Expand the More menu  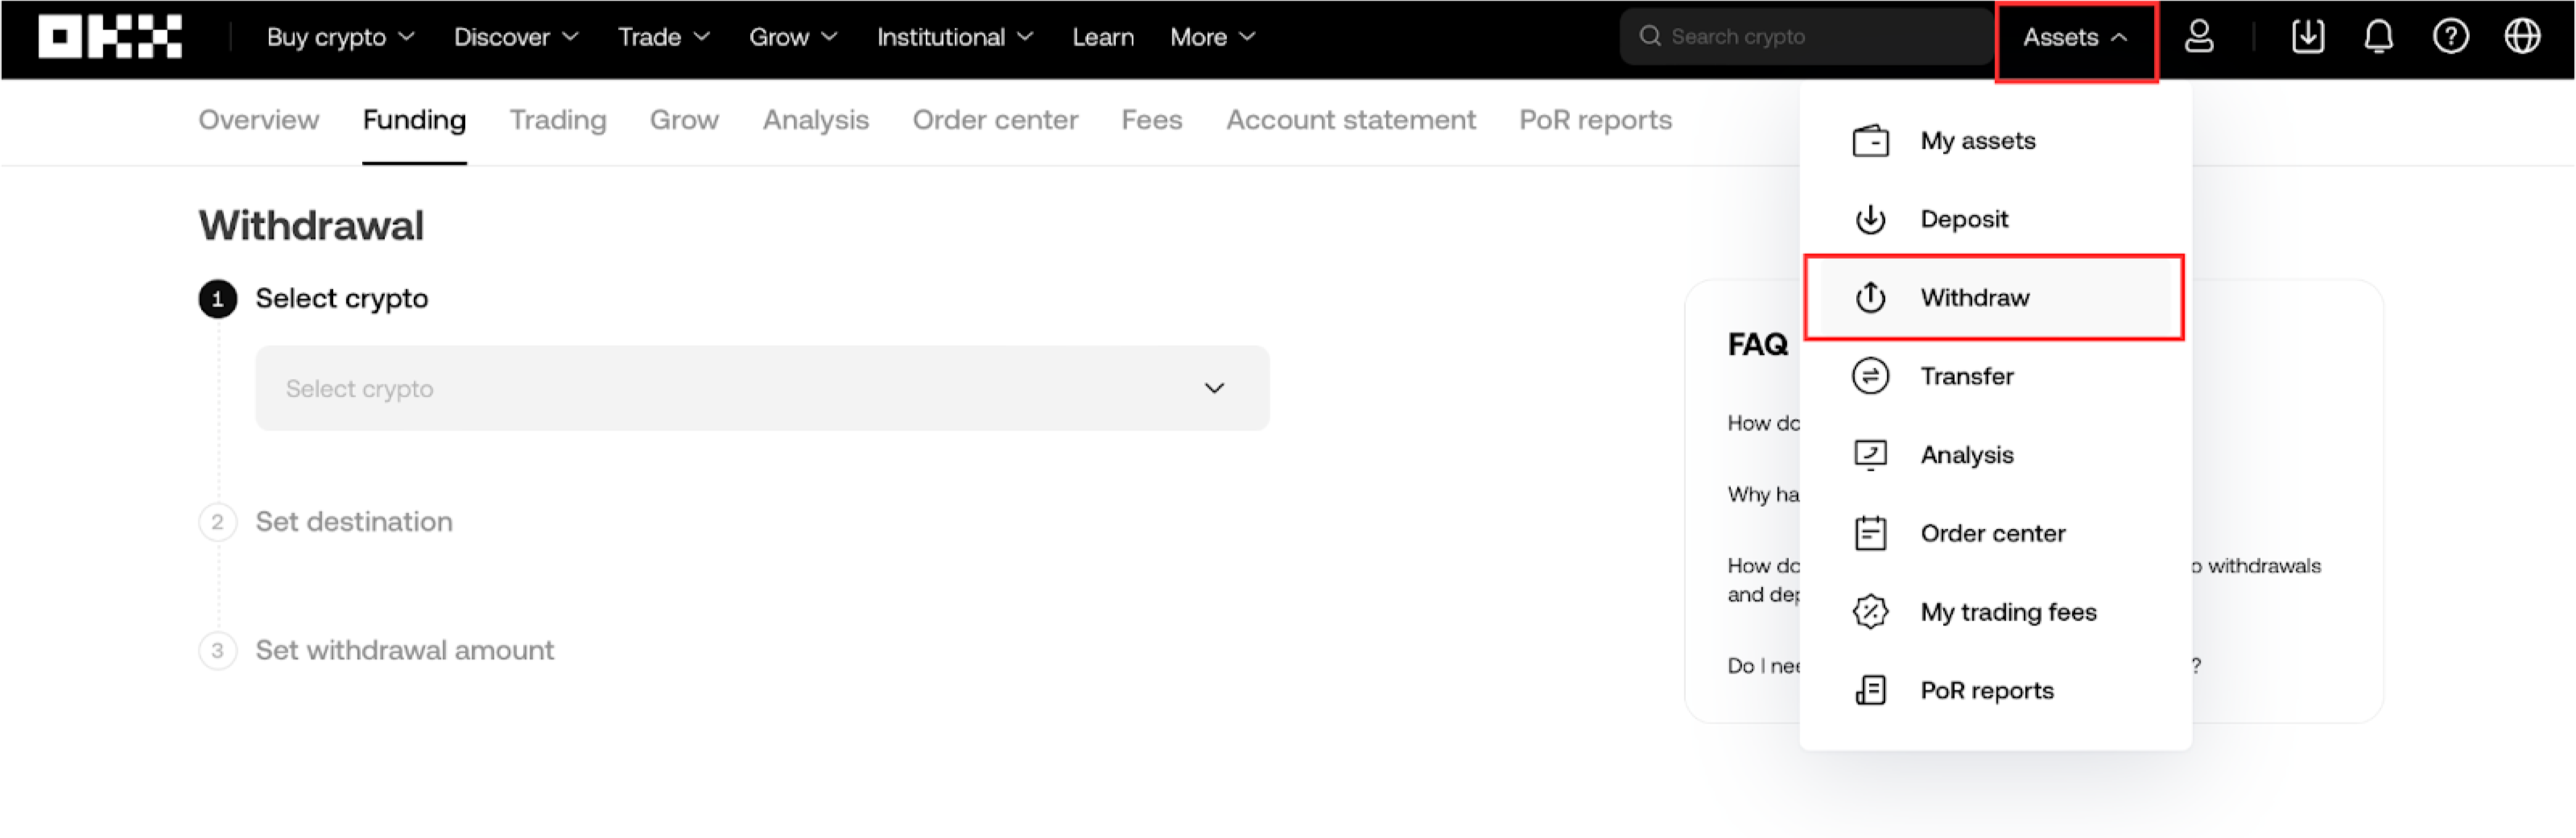[x=1212, y=37]
